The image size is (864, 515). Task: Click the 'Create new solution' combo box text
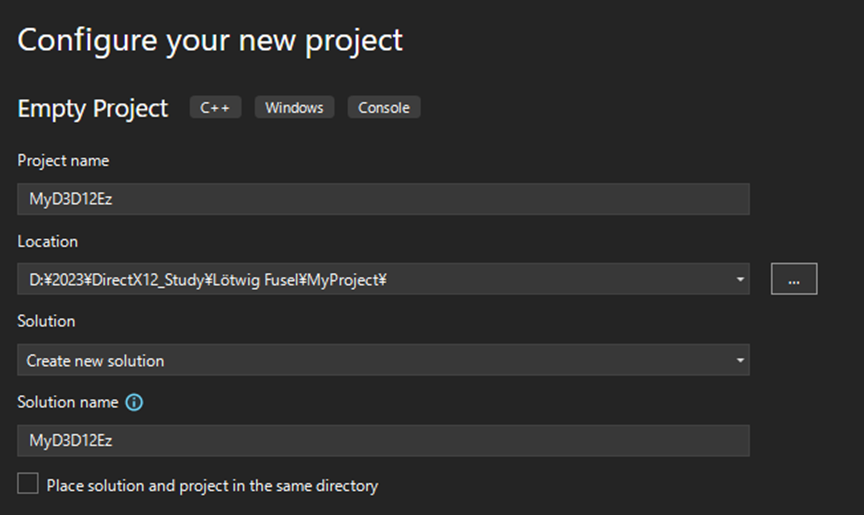click(96, 360)
